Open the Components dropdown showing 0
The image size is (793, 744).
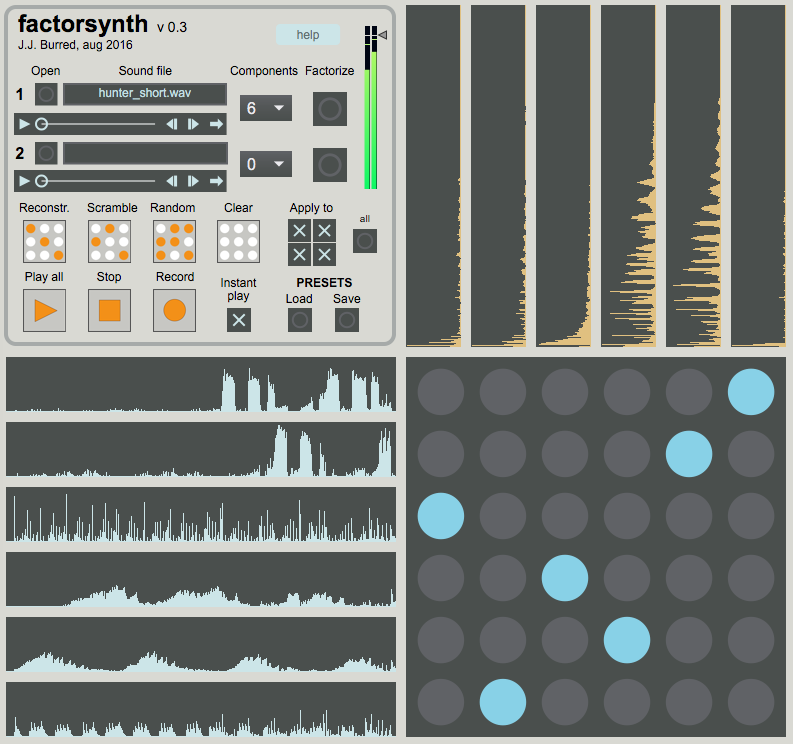click(266, 164)
